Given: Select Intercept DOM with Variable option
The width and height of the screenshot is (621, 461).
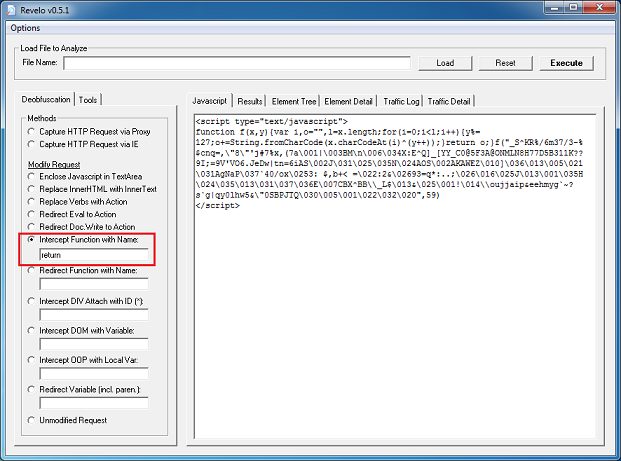Looking at the screenshot, I should tap(33, 329).
